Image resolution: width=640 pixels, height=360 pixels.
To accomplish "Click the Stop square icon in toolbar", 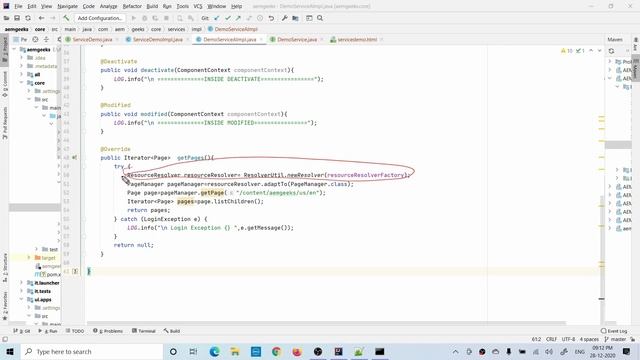I will coord(167,18).
